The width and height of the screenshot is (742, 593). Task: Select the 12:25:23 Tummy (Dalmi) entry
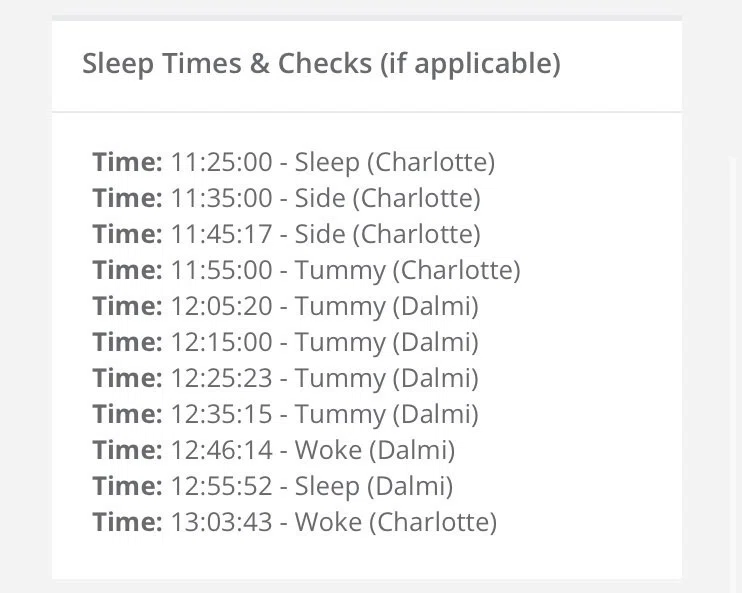pyautogui.click(x=286, y=378)
